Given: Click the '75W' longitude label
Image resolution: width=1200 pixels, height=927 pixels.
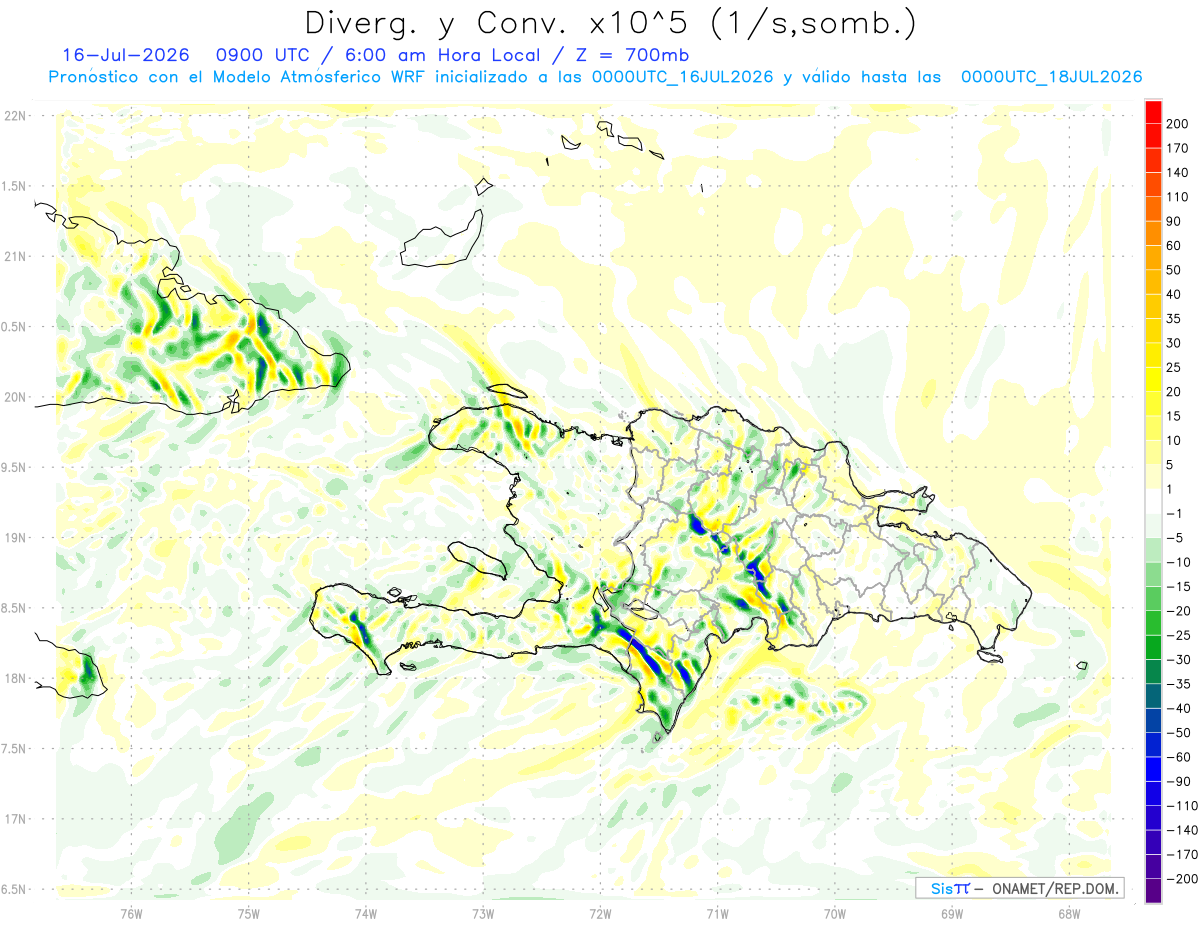Looking at the screenshot, I should 249,914.
